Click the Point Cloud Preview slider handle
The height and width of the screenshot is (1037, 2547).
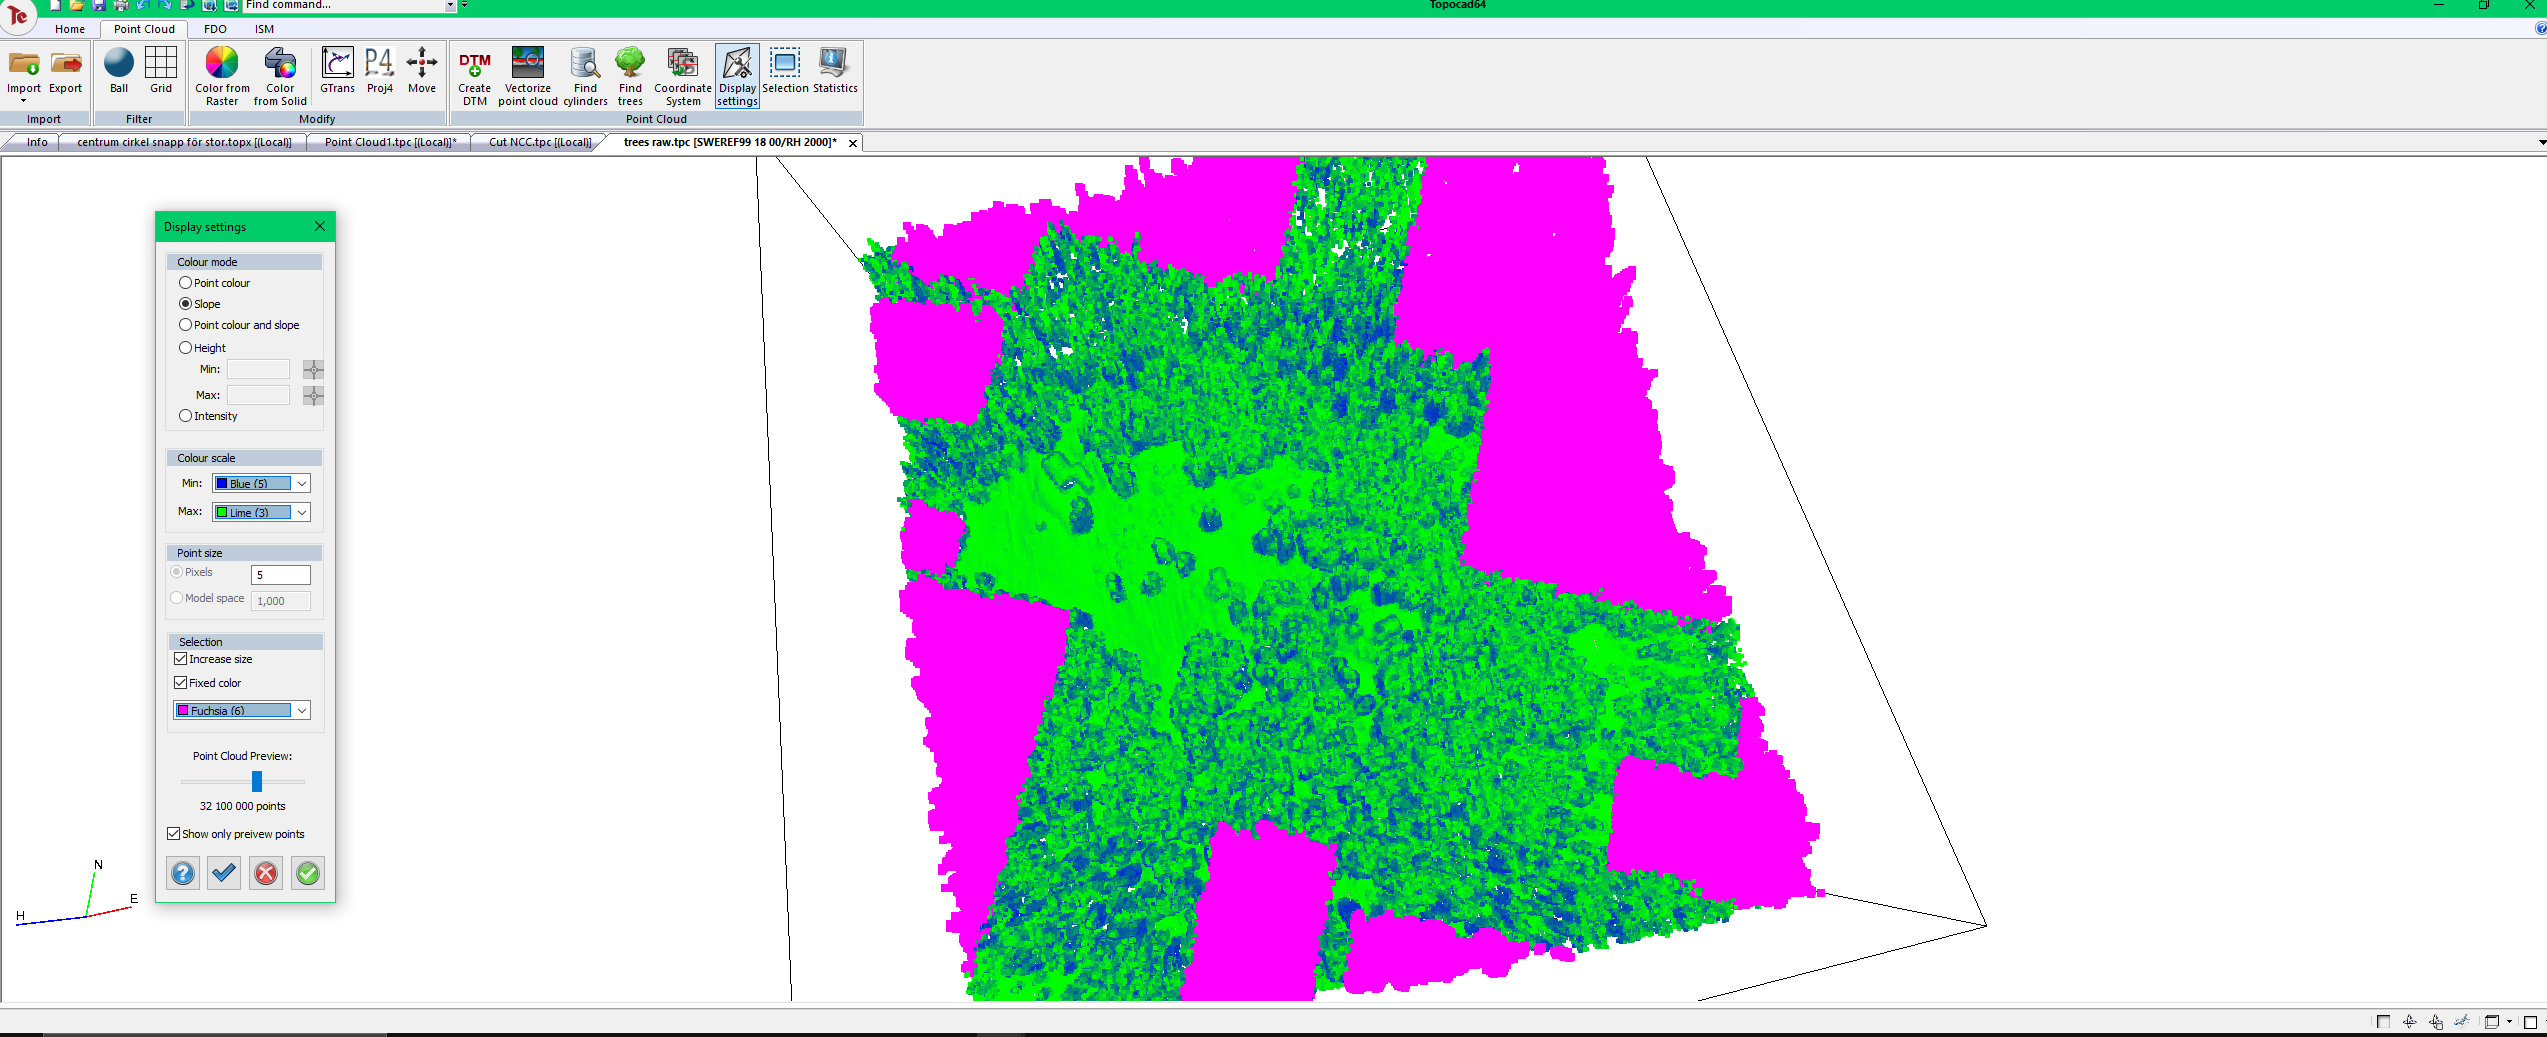tap(257, 781)
